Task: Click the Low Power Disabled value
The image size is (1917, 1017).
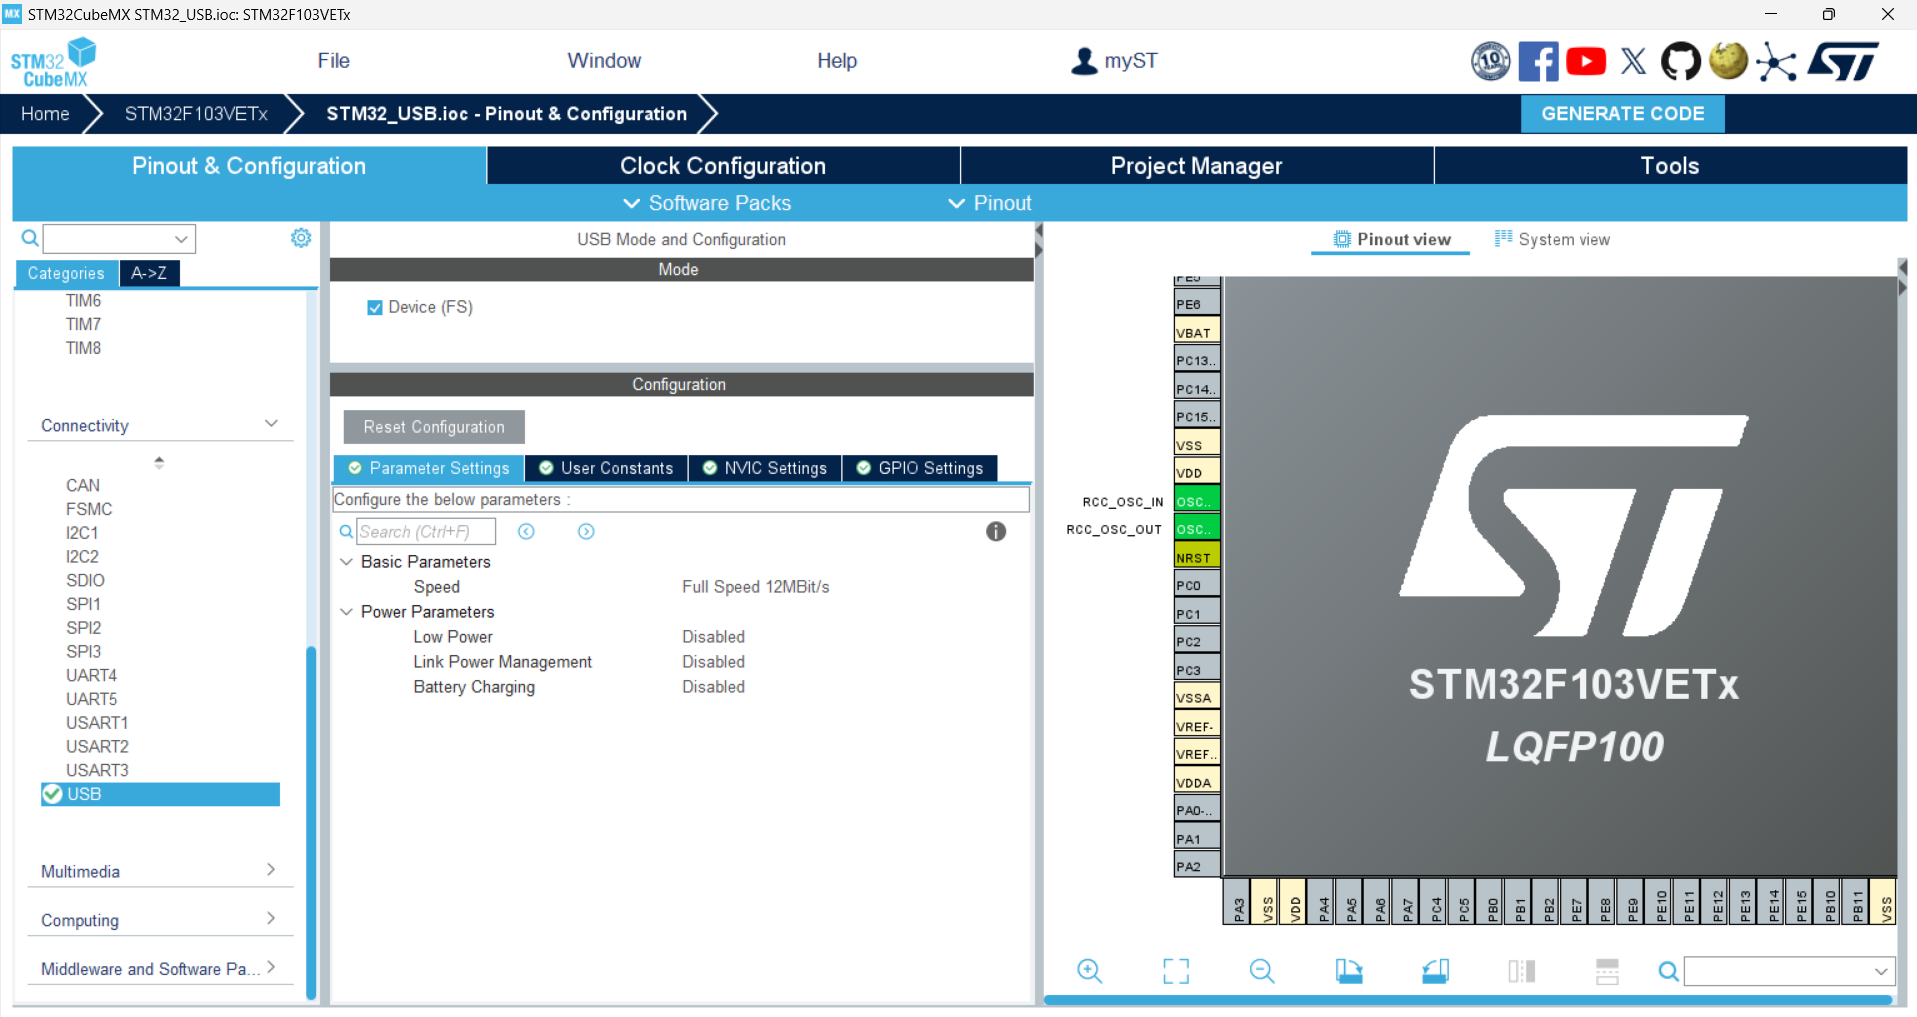Action: pos(713,637)
